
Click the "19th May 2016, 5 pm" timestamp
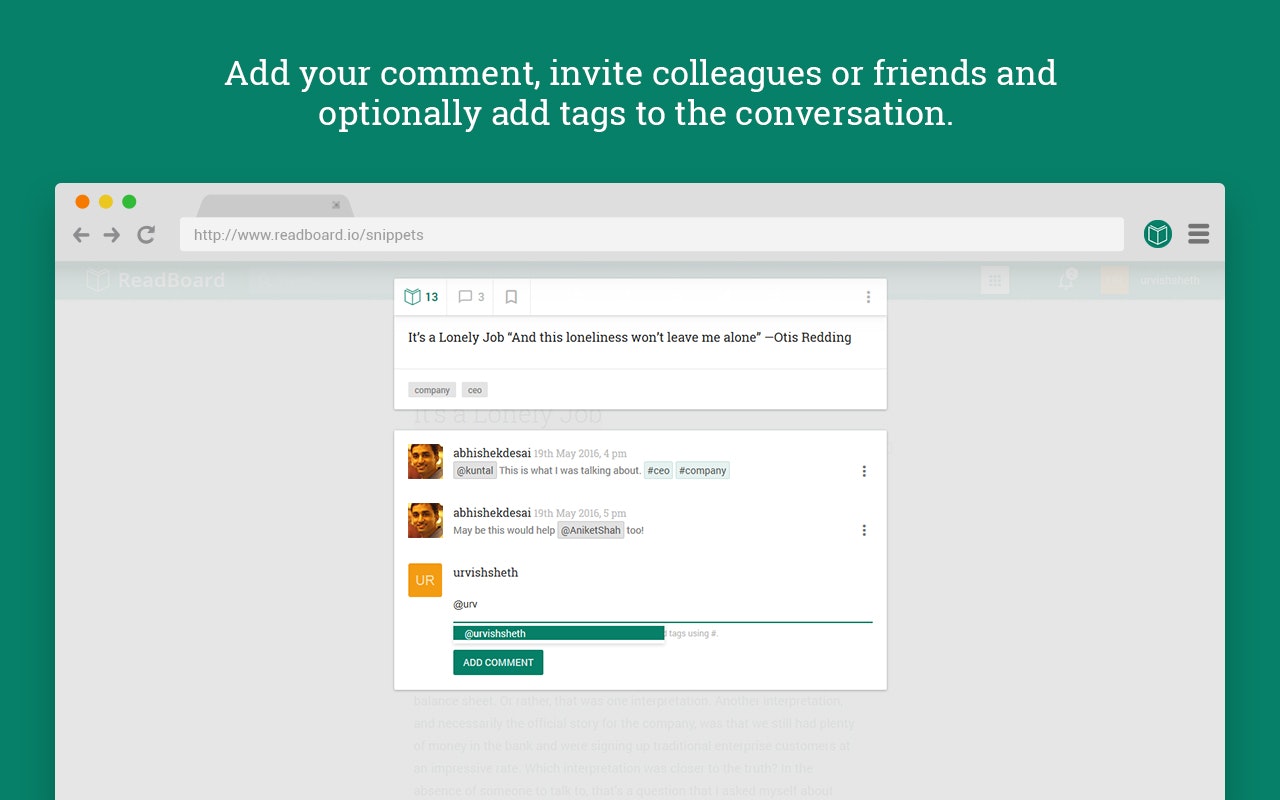580,514
